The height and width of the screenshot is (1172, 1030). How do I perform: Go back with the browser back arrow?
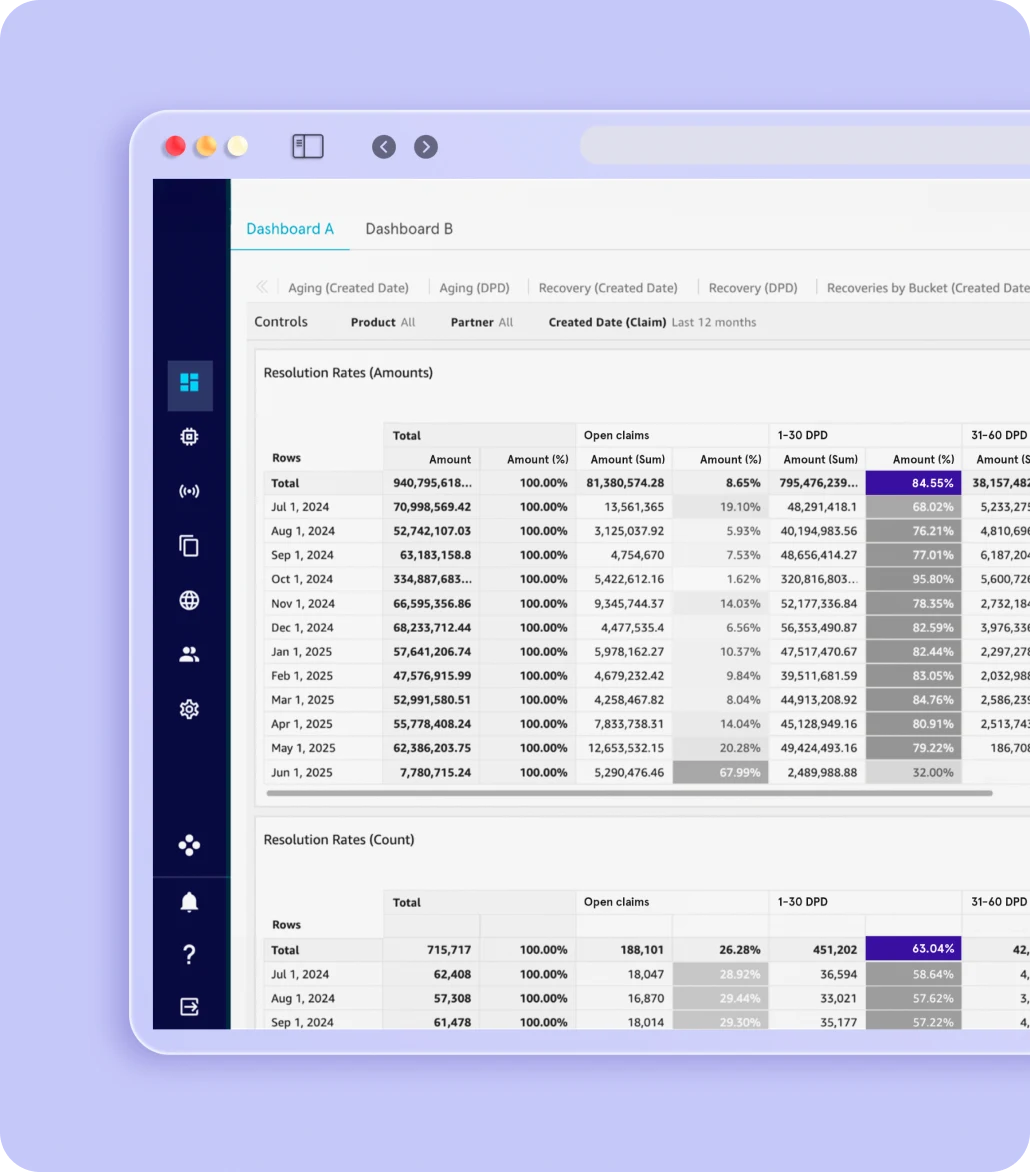click(384, 147)
